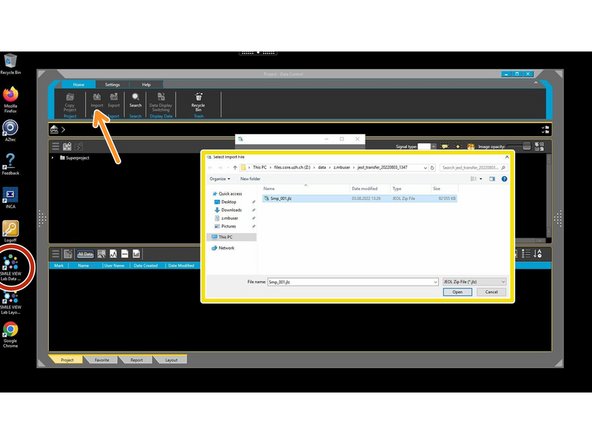Select Downloads in navigation pane

click(x=228, y=210)
